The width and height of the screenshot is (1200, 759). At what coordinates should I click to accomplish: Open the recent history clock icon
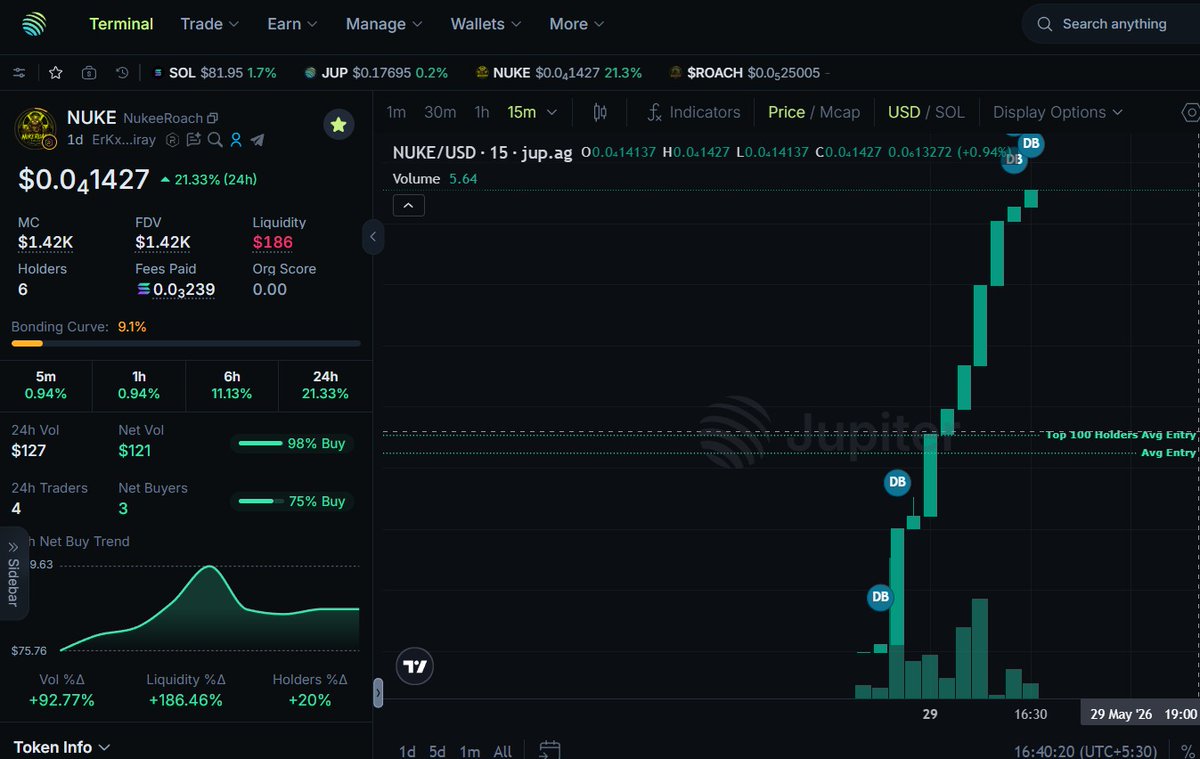click(122, 73)
